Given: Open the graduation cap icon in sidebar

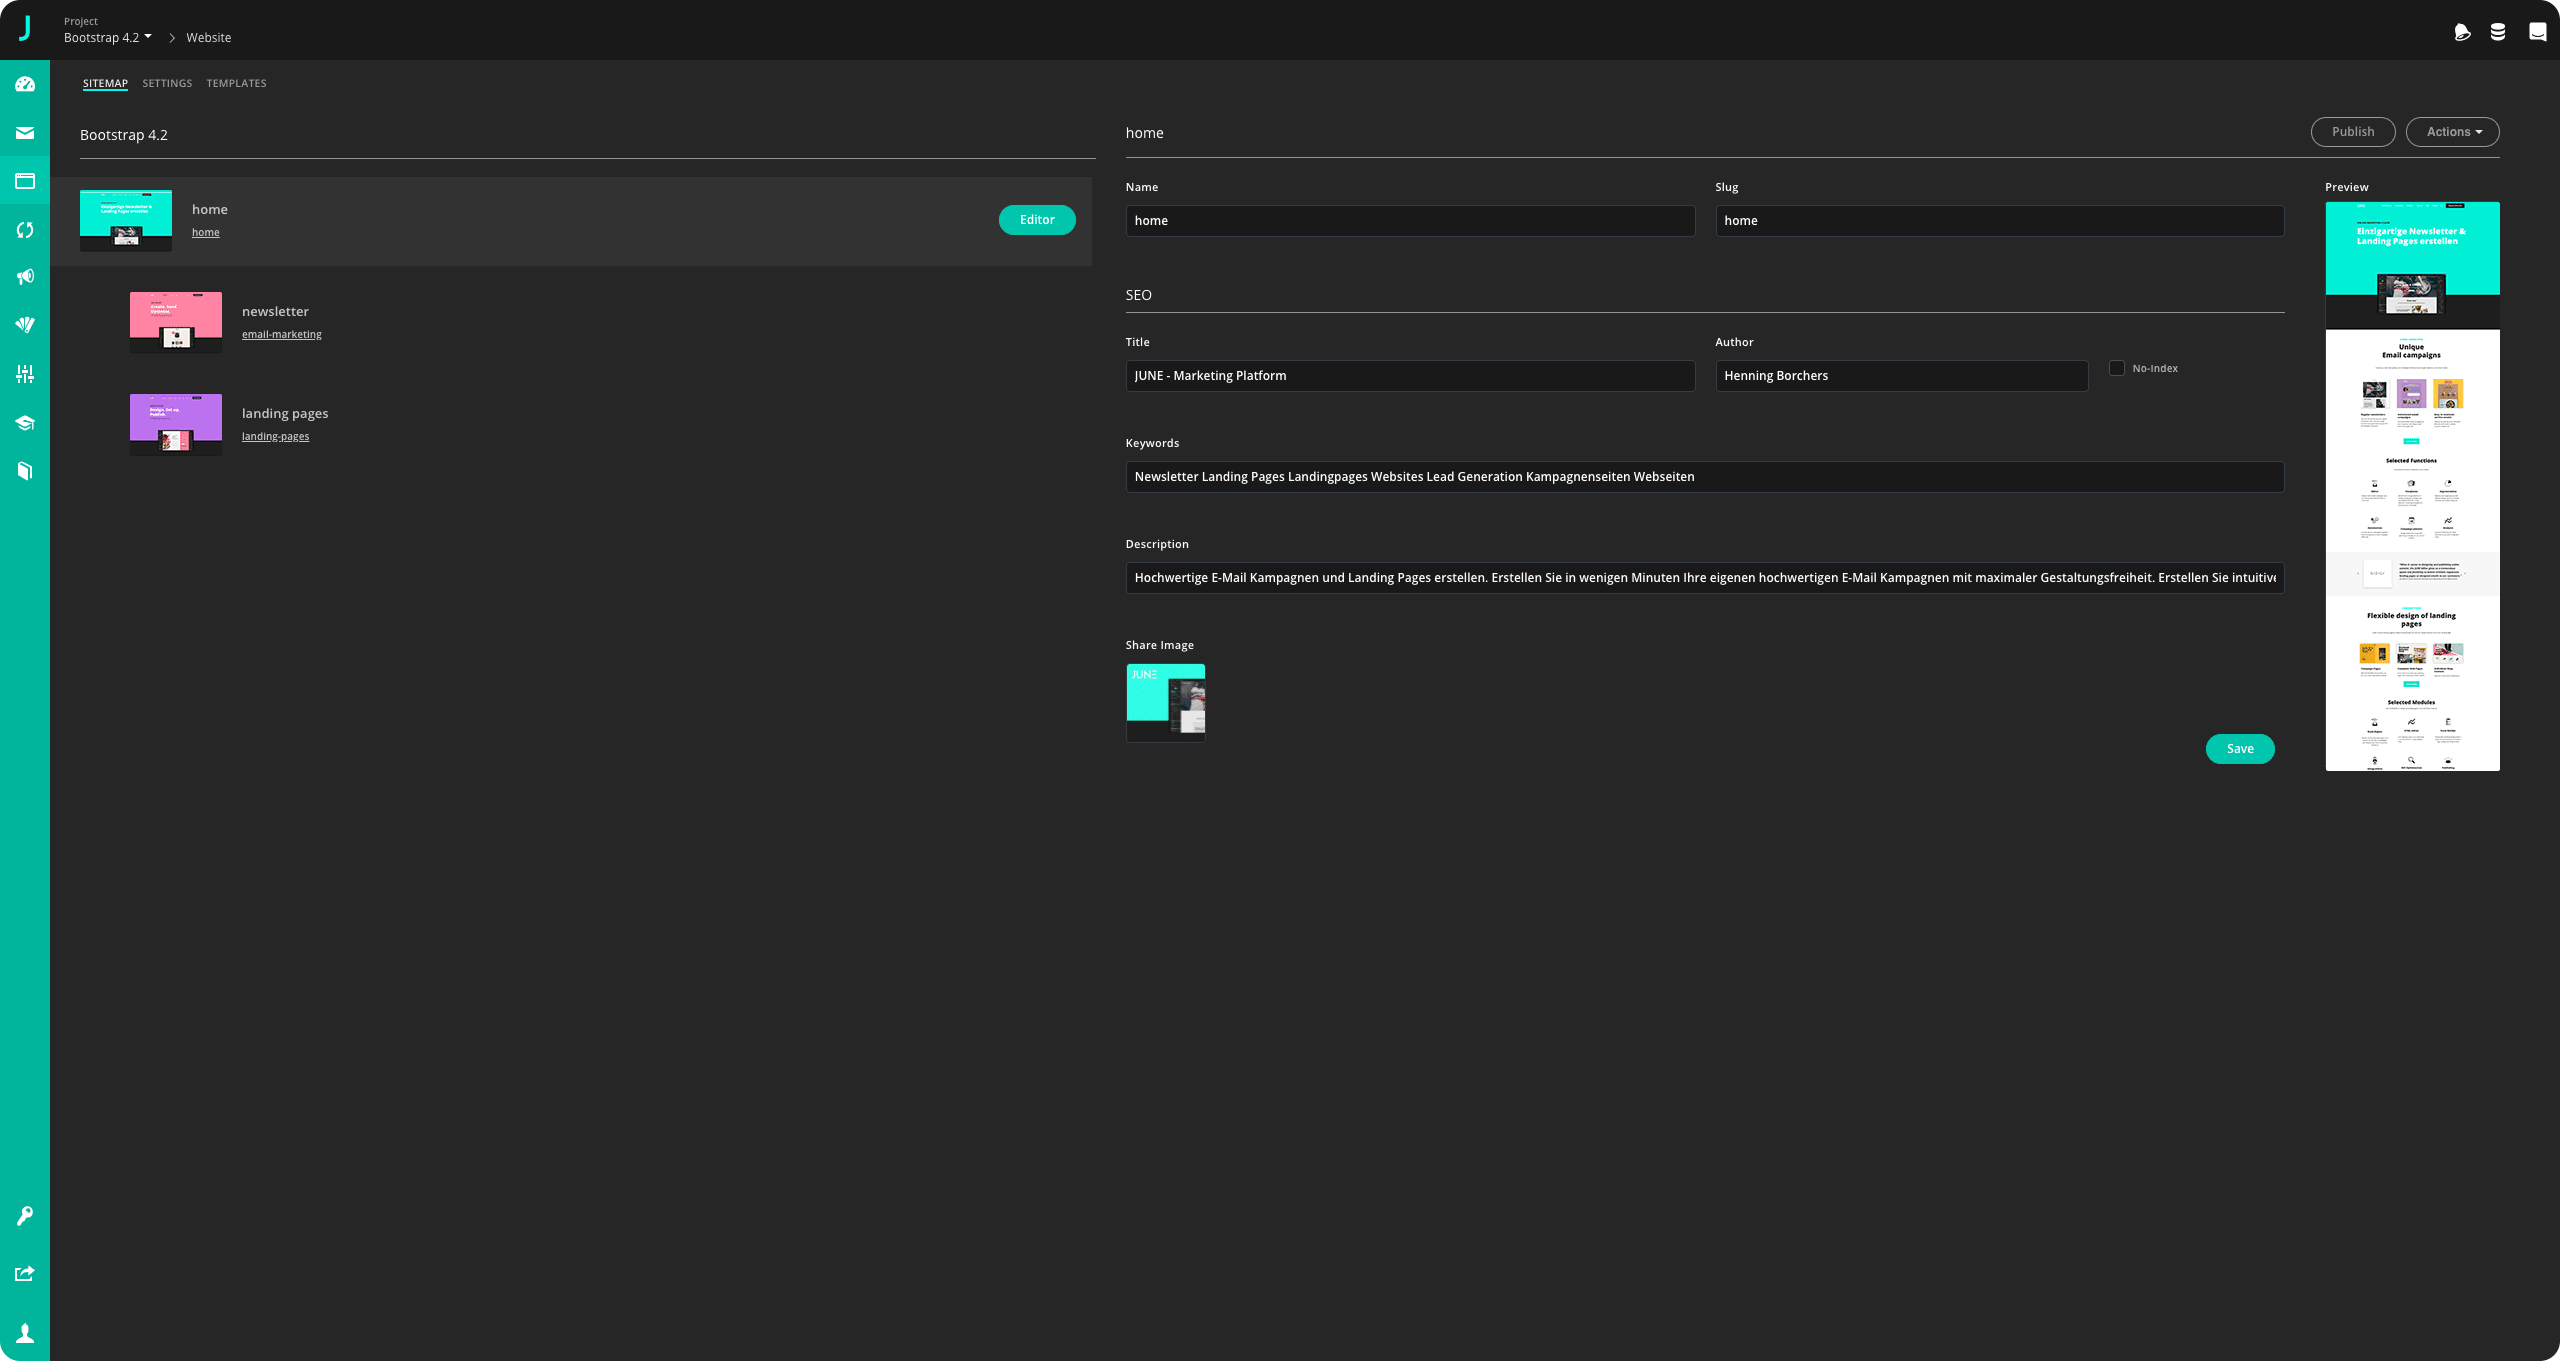Looking at the screenshot, I should pyautogui.click(x=25, y=423).
